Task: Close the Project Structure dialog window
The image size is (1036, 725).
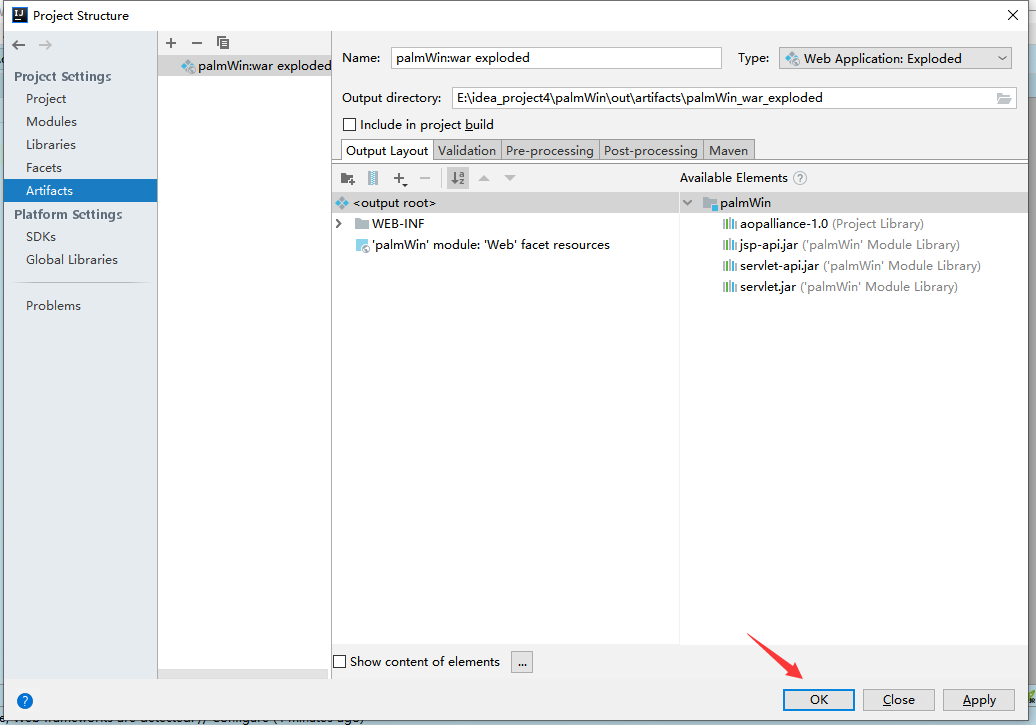Action: pos(1013,15)
